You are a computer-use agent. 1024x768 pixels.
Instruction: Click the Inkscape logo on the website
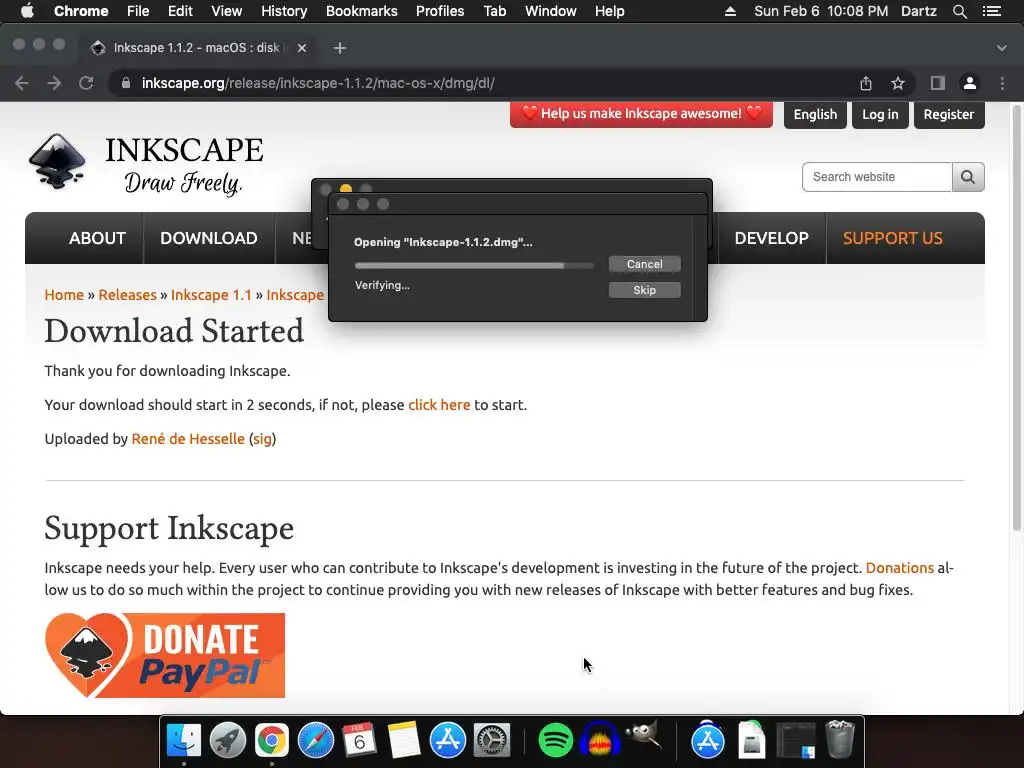click(146, 163)
